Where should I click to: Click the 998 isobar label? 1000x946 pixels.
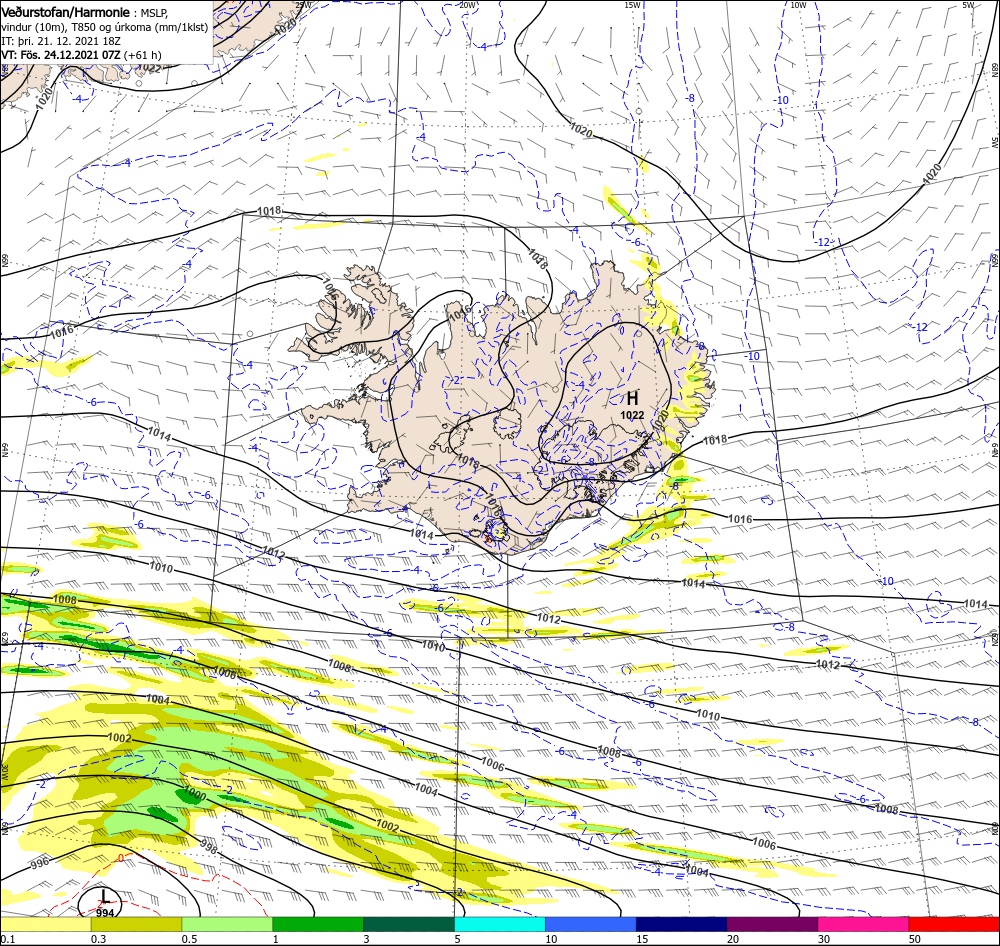coord(209,847)
